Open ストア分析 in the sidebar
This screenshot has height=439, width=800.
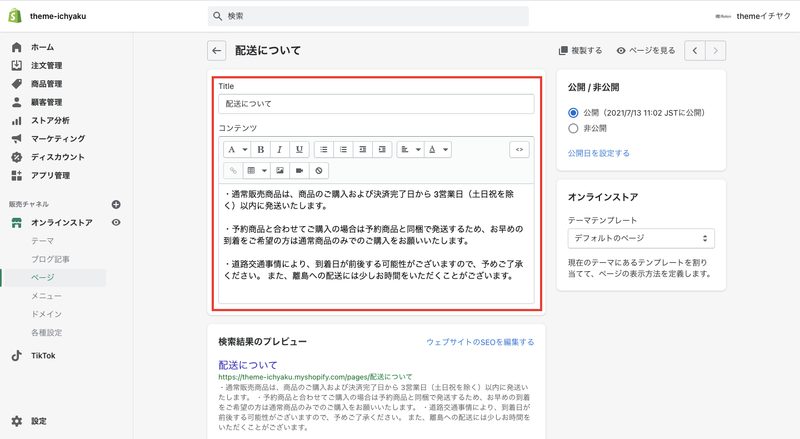(50, 120)
